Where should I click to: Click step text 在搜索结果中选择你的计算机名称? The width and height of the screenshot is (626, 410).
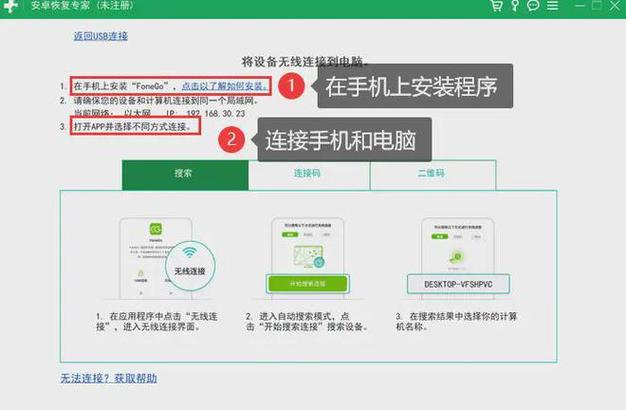click(456, 321)
